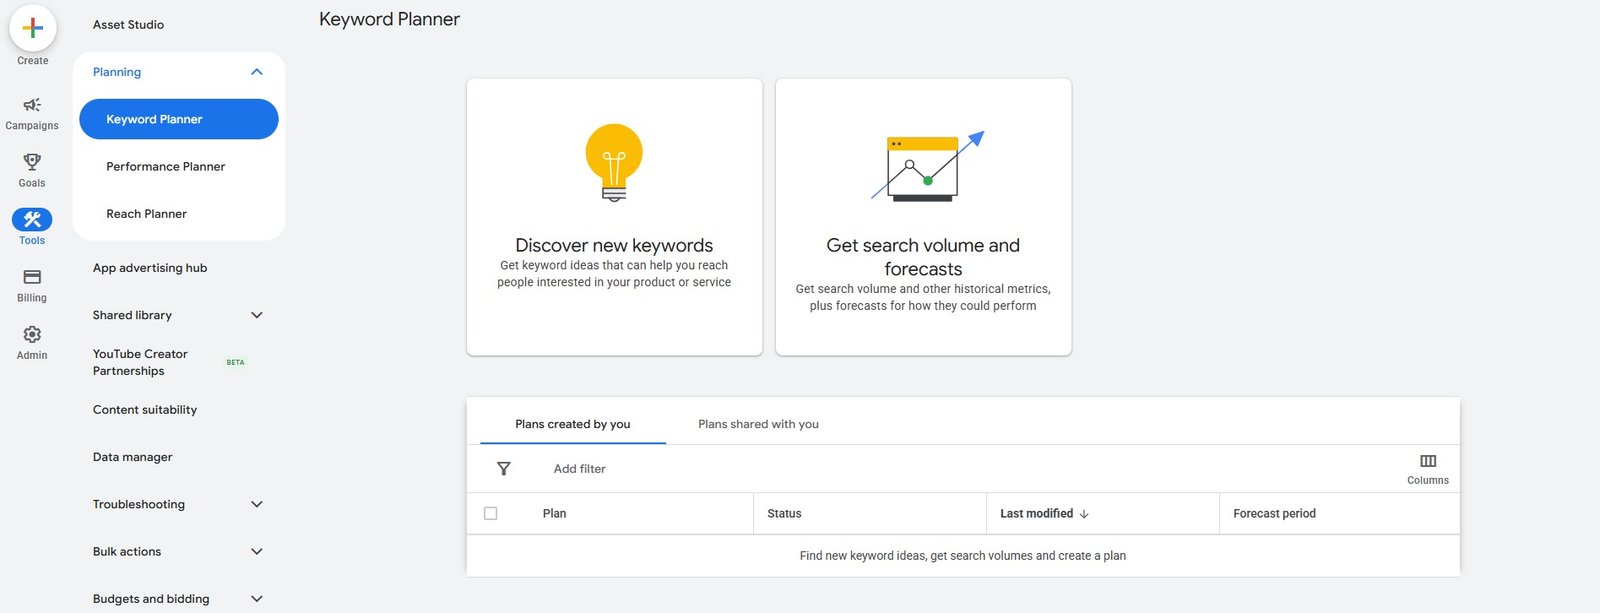Expand Budgets and bidding section
This screenshot has width=1600, height=613.
tap(257, 599)
